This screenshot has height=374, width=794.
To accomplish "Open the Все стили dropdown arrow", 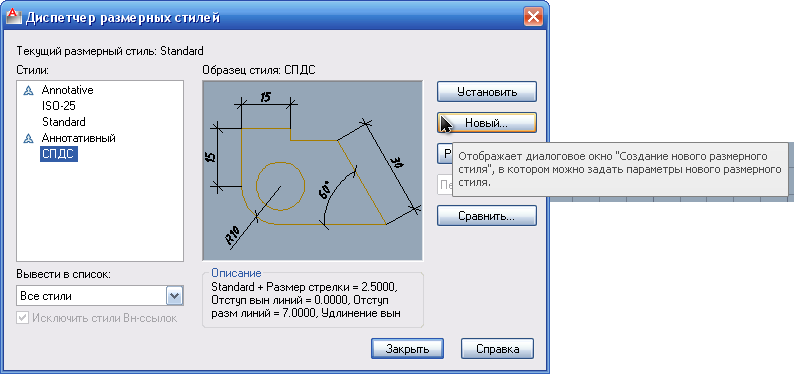I will [x=175, y=296].
